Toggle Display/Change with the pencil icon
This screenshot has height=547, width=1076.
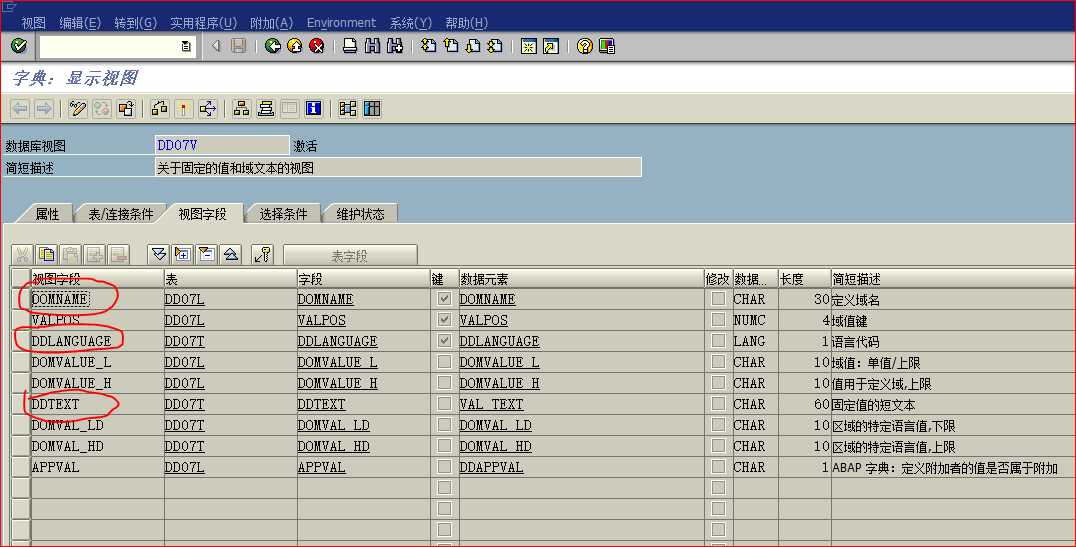78,108
